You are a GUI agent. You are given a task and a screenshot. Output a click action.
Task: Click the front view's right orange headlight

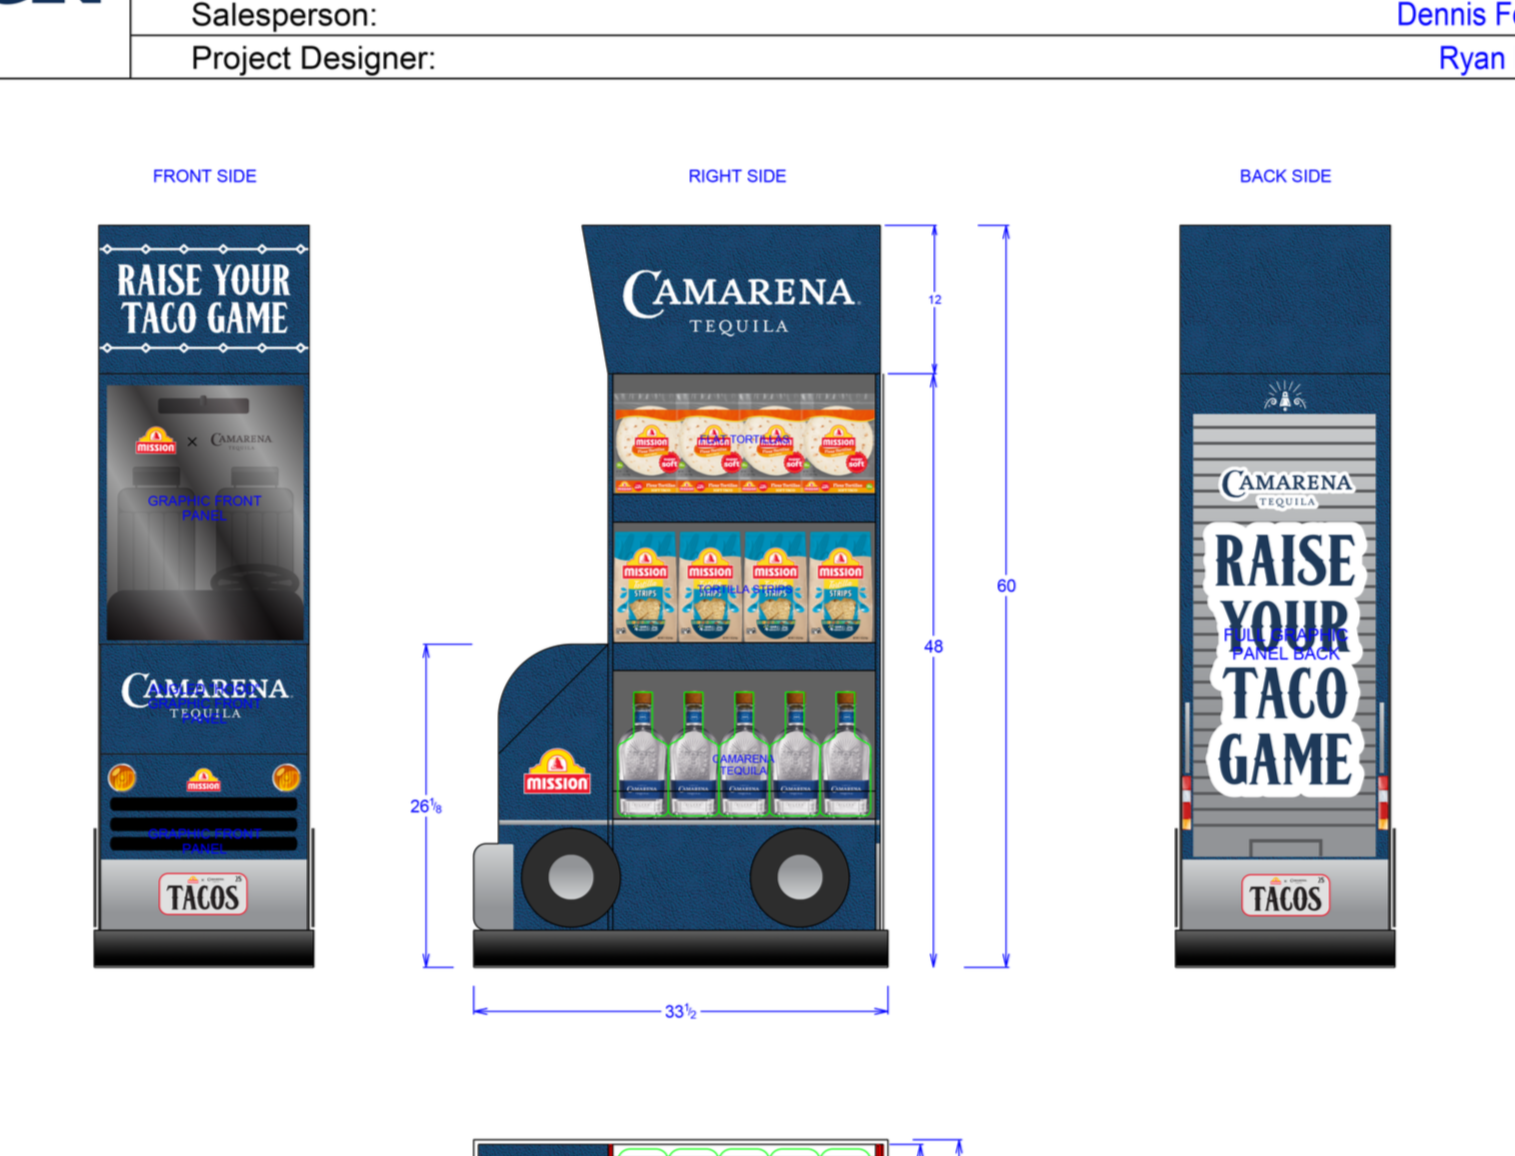pyautogui.click(x=286, y=777)
